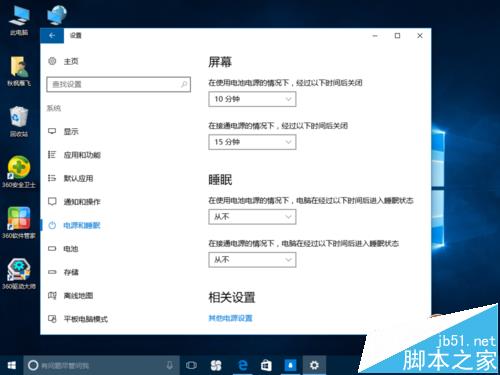Screen dimensions: 500x375
Task: Open the second 从不 sleep dropdown
Action: pos(252,260)
